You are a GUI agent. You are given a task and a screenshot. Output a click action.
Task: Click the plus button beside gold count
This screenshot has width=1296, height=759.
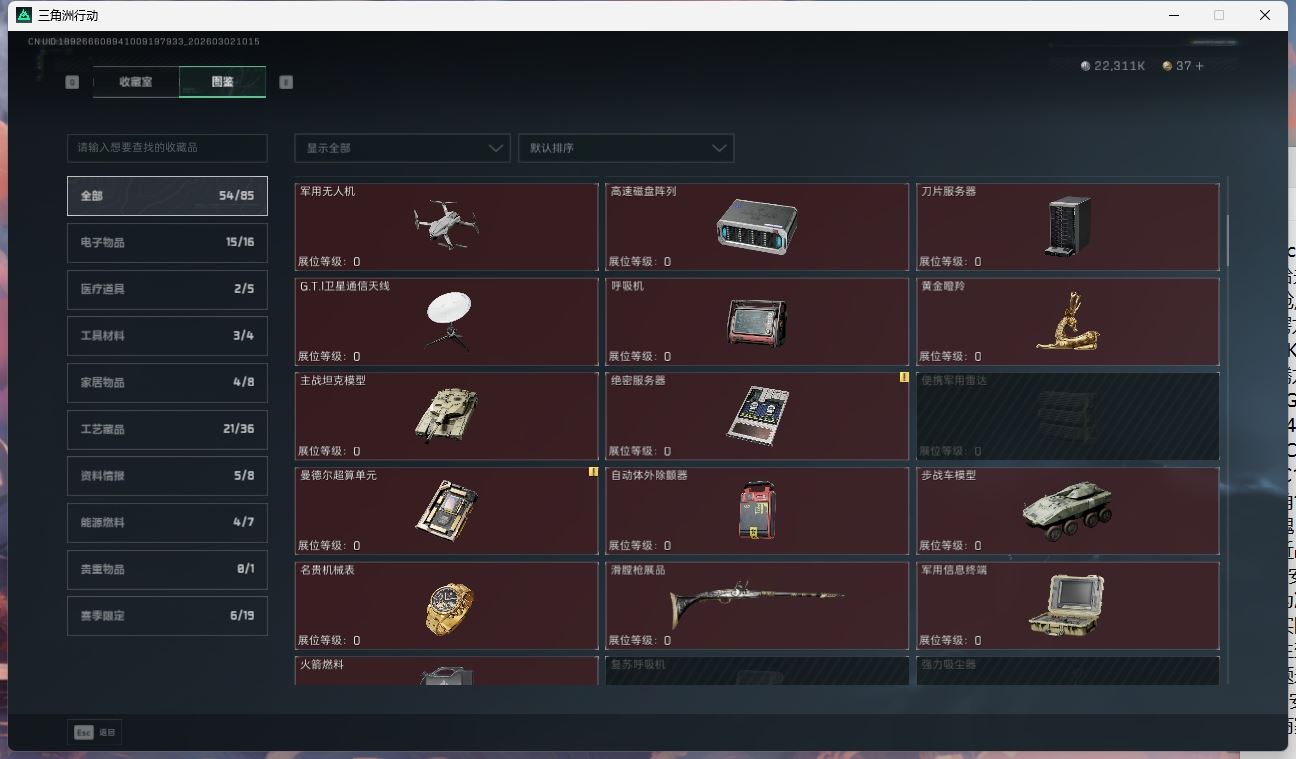click(x=1199, y=66)
